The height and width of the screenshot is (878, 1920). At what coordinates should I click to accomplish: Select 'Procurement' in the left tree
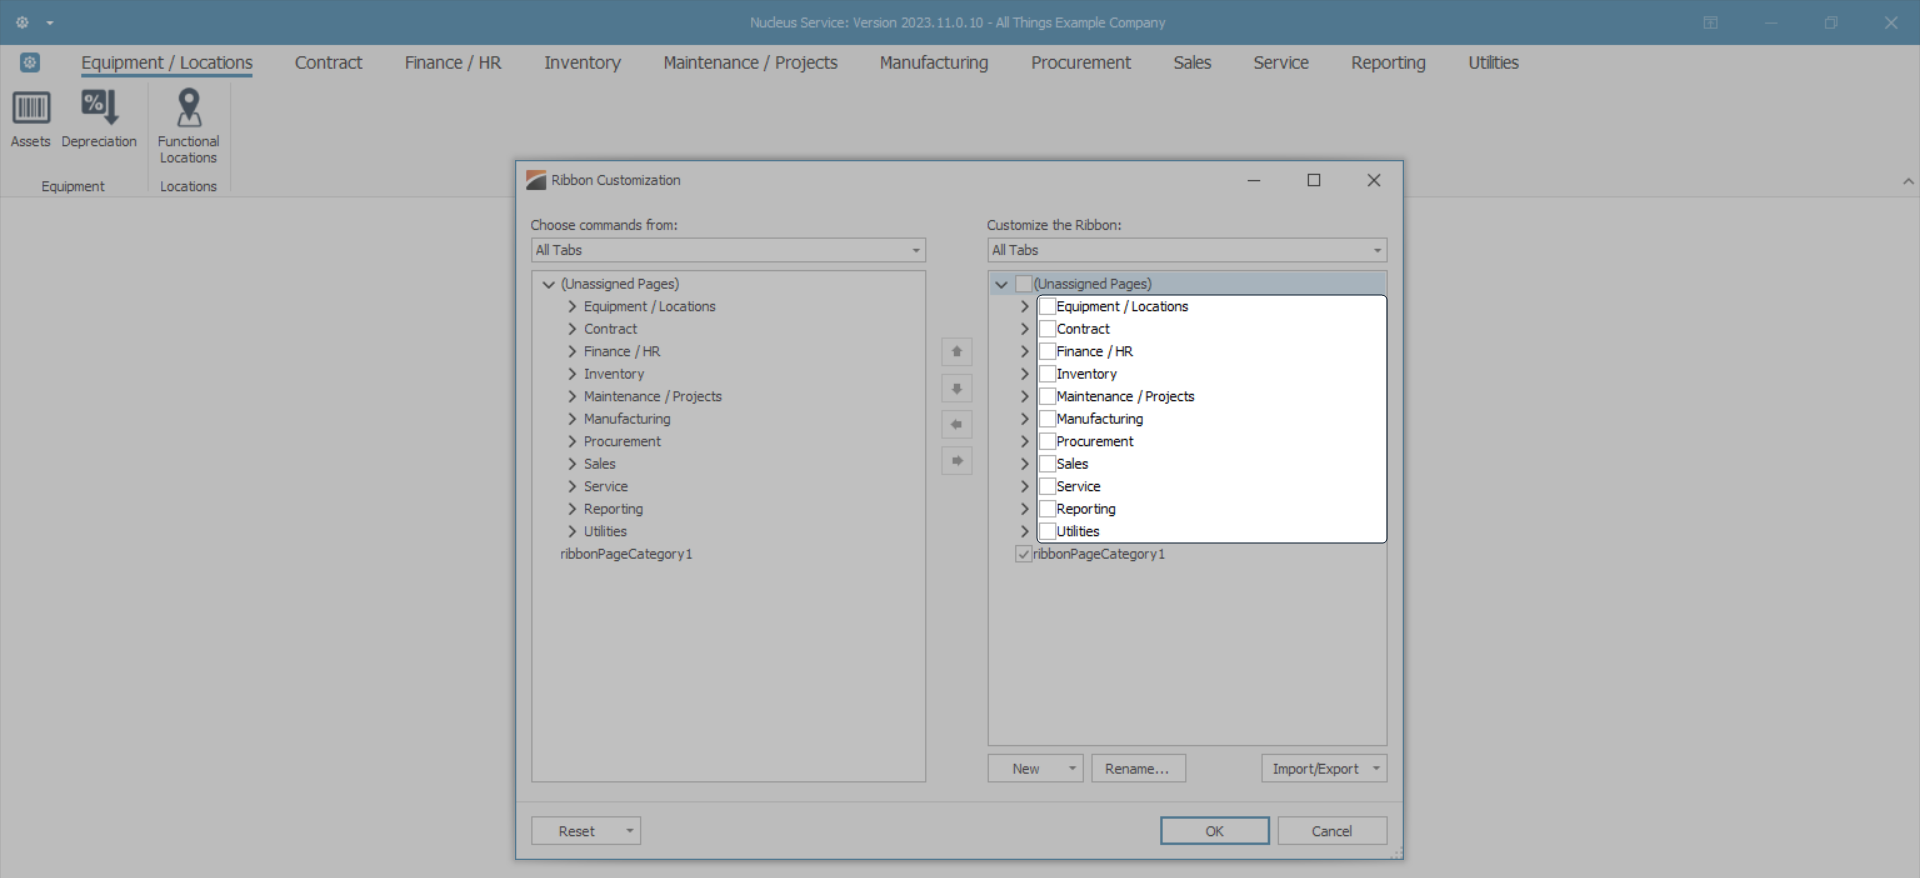[x=622, y=441]
